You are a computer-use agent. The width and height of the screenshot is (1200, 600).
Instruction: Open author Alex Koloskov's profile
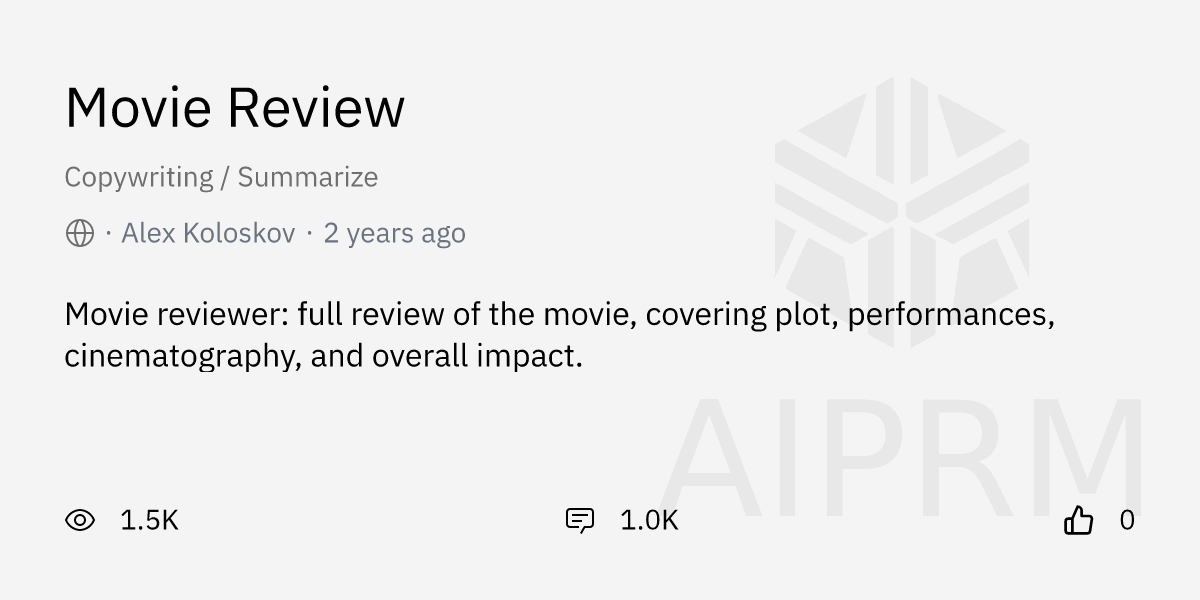(x=208, y=234)
